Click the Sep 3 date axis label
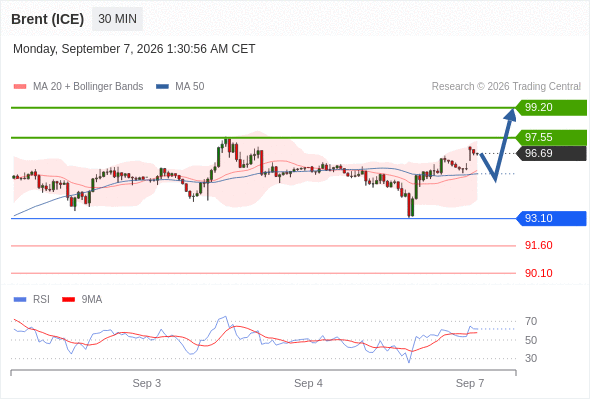Screen dimensions: 590x400 pos(146,383)
